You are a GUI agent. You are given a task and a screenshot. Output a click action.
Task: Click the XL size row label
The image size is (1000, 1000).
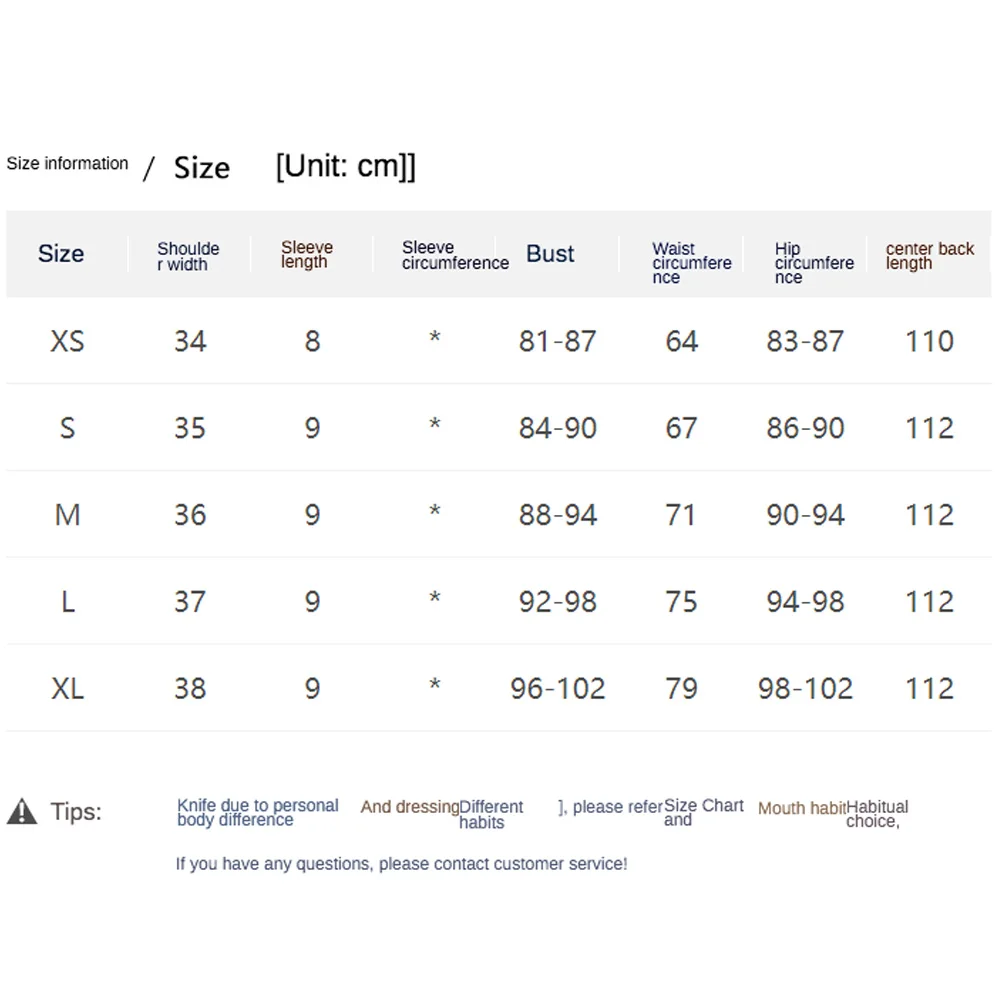coord(68,689)
